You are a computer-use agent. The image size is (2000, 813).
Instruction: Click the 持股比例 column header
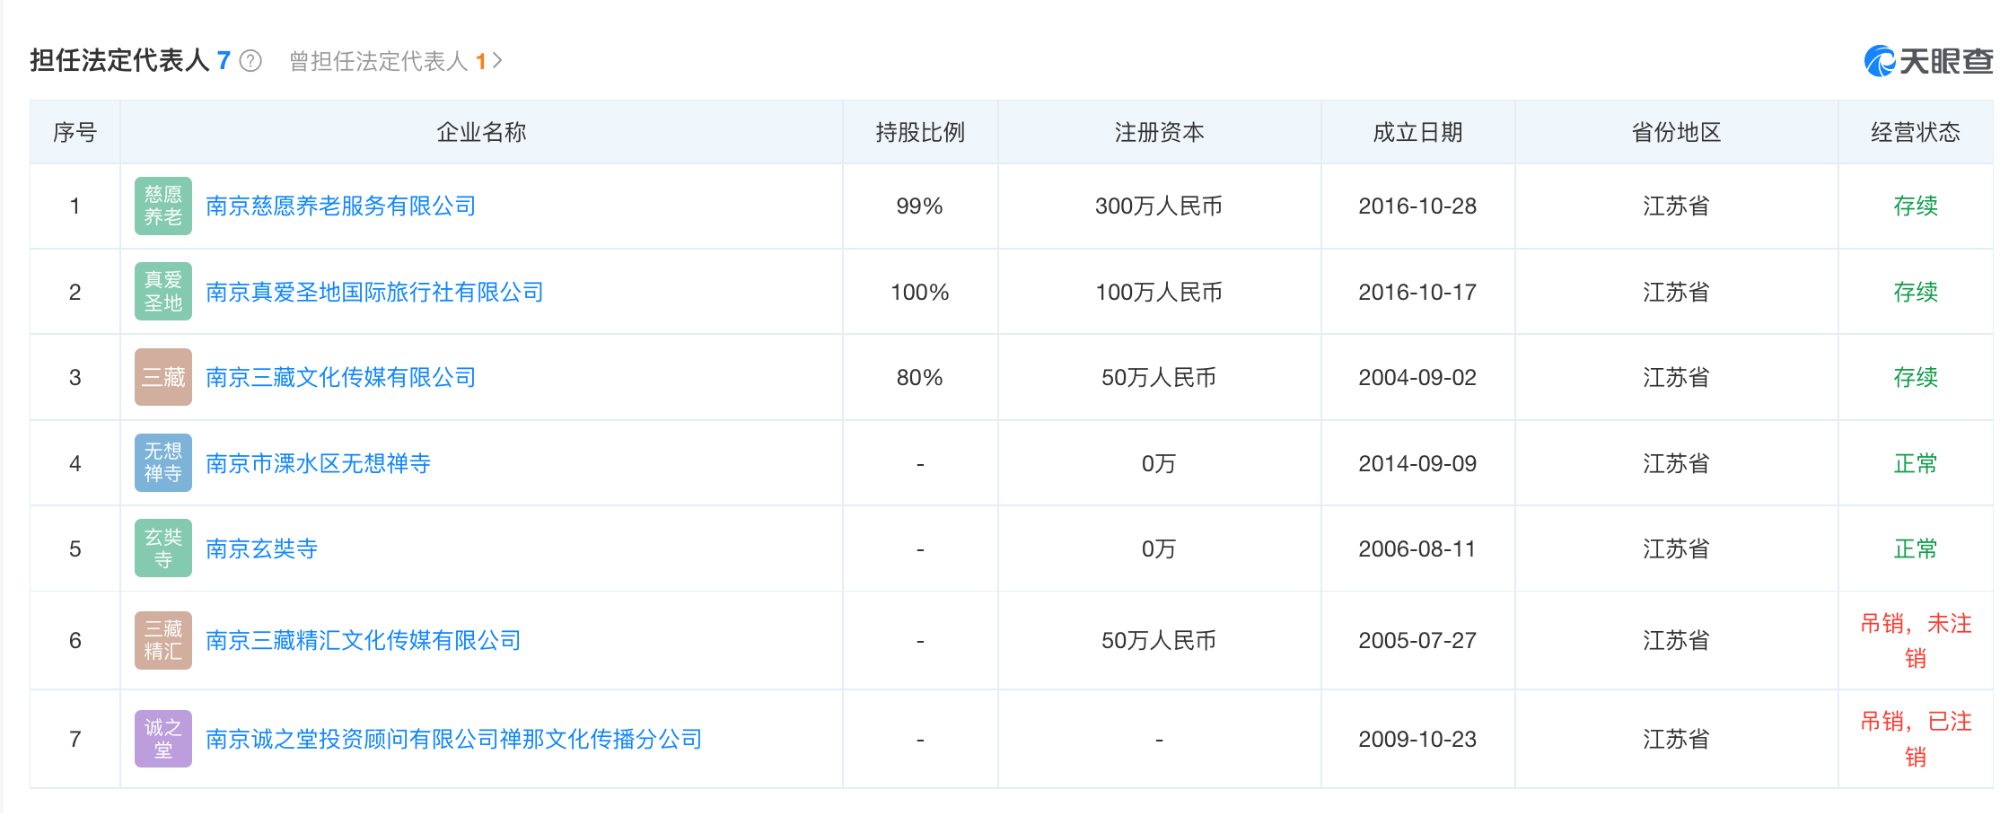[x=920, y=132]
